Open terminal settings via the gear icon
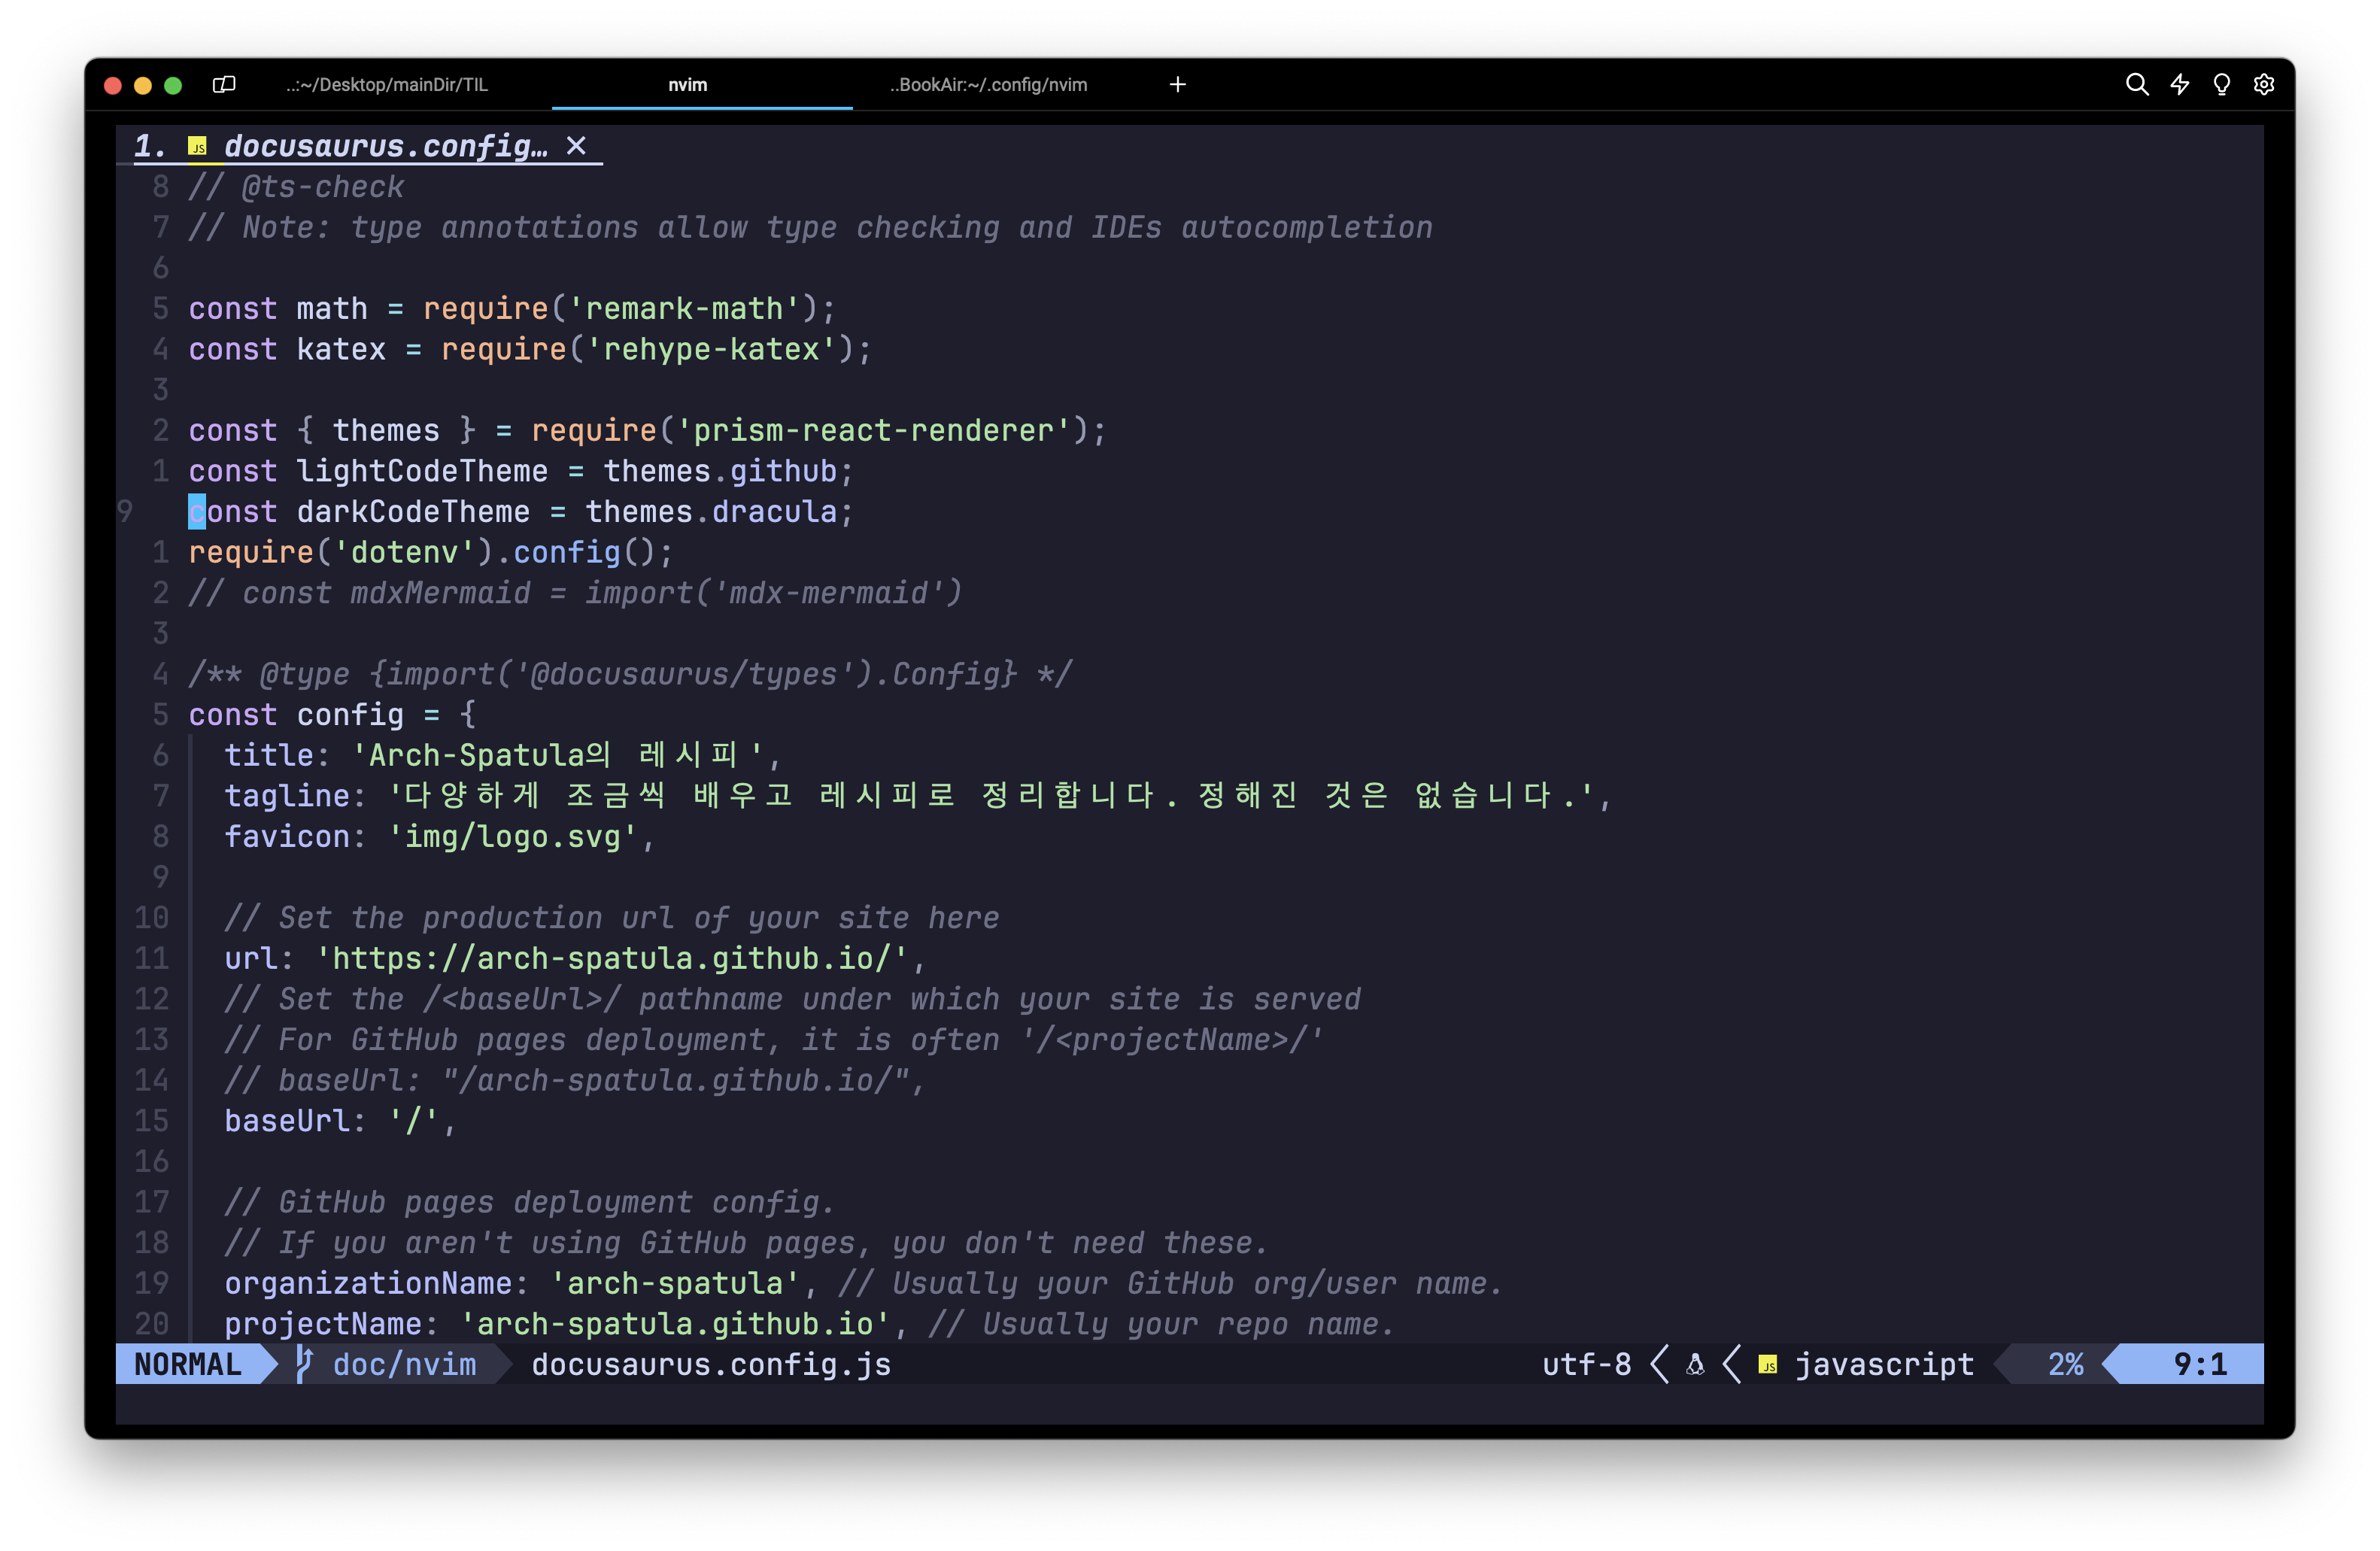Viewport: 2380px width, 1551px height. point(2264,85)
